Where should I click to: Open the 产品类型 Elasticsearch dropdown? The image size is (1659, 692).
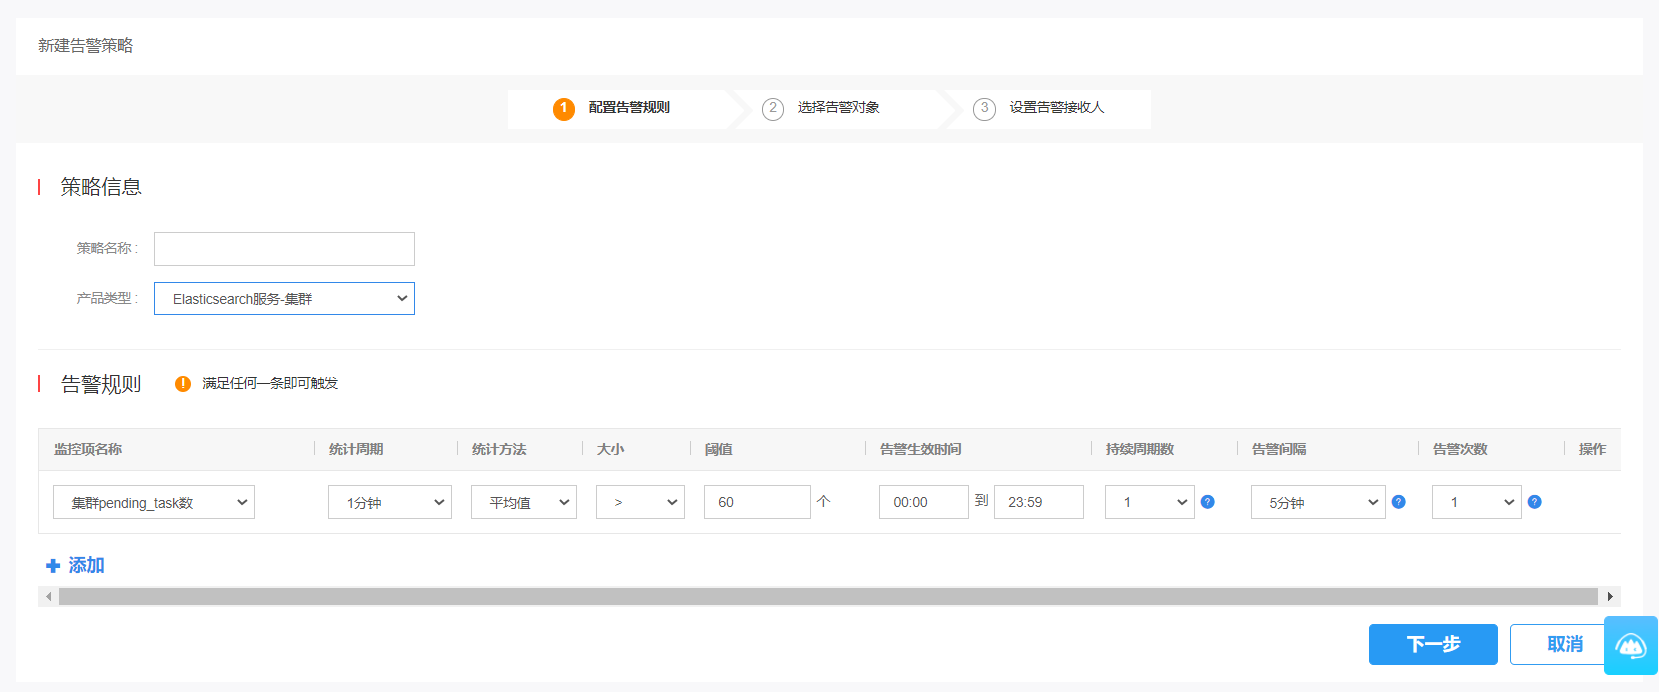point(284,299)
